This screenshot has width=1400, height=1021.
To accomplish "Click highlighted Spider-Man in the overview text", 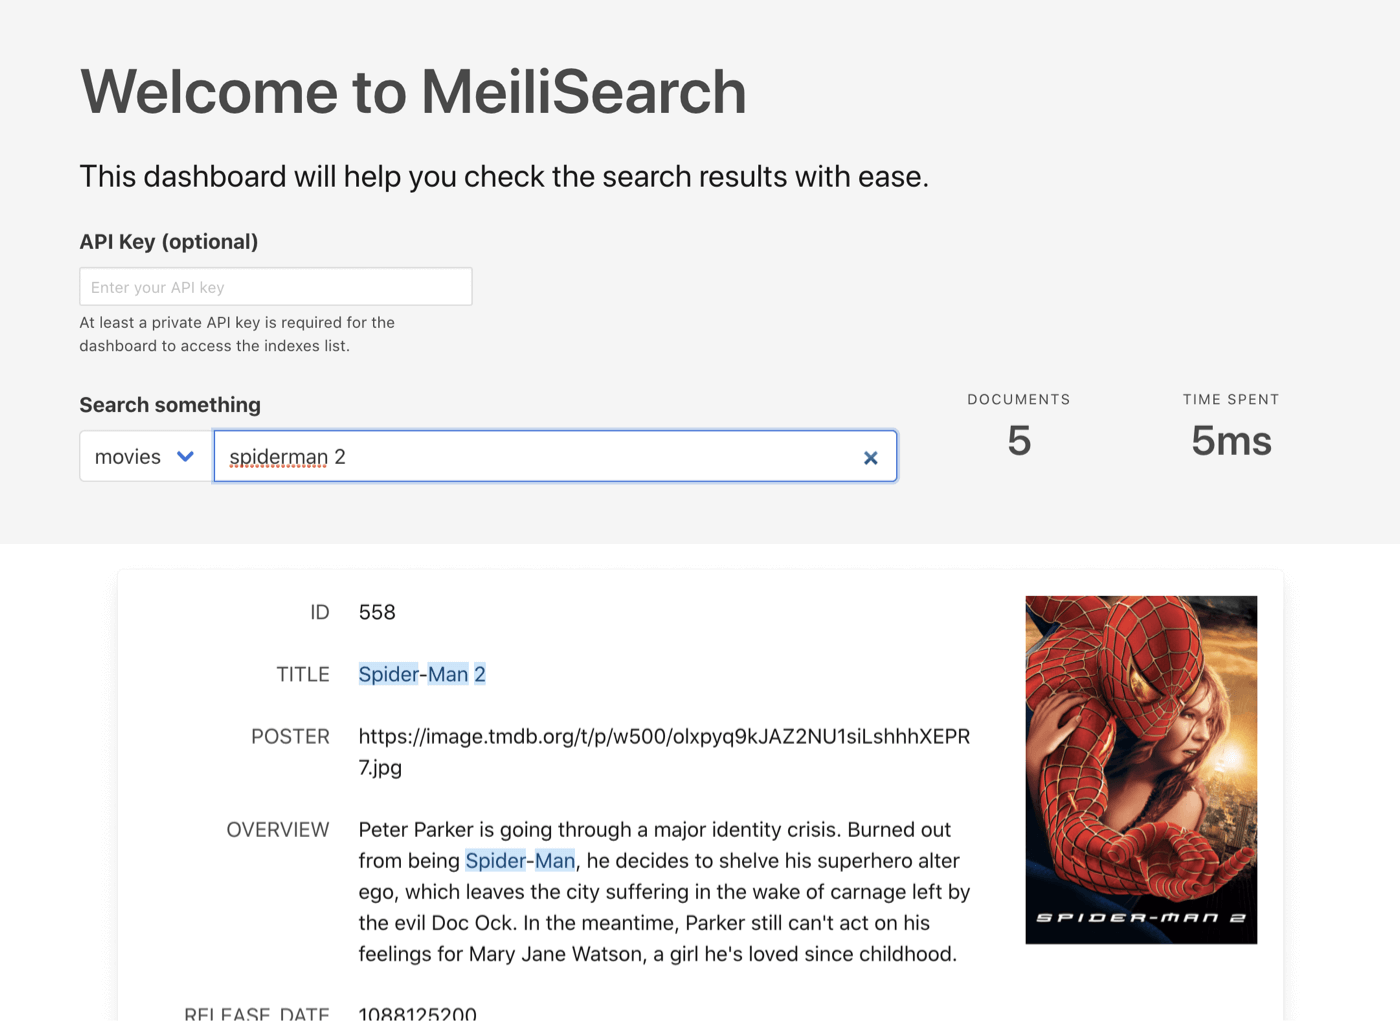I will 520,861.
